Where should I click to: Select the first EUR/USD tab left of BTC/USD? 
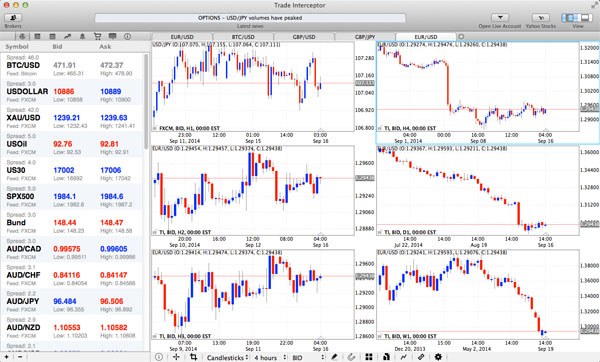(182, 37)
